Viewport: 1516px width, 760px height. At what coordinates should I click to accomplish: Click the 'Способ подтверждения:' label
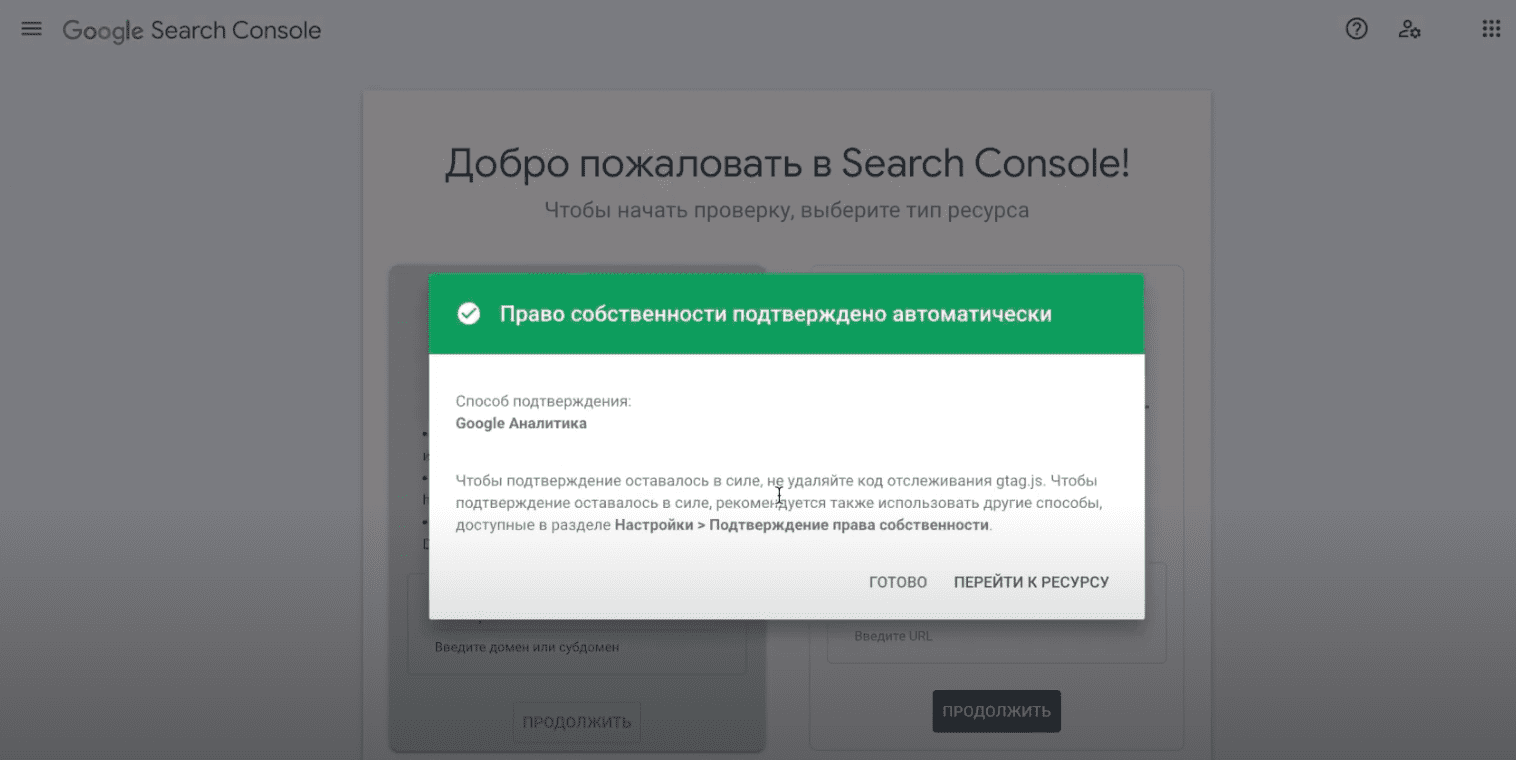543,401
